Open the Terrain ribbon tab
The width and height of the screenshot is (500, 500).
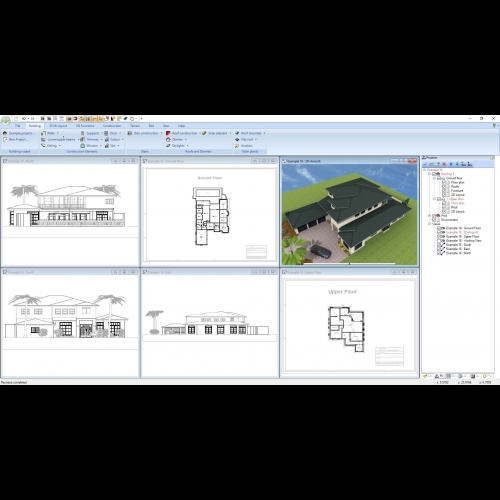[135, 126]
